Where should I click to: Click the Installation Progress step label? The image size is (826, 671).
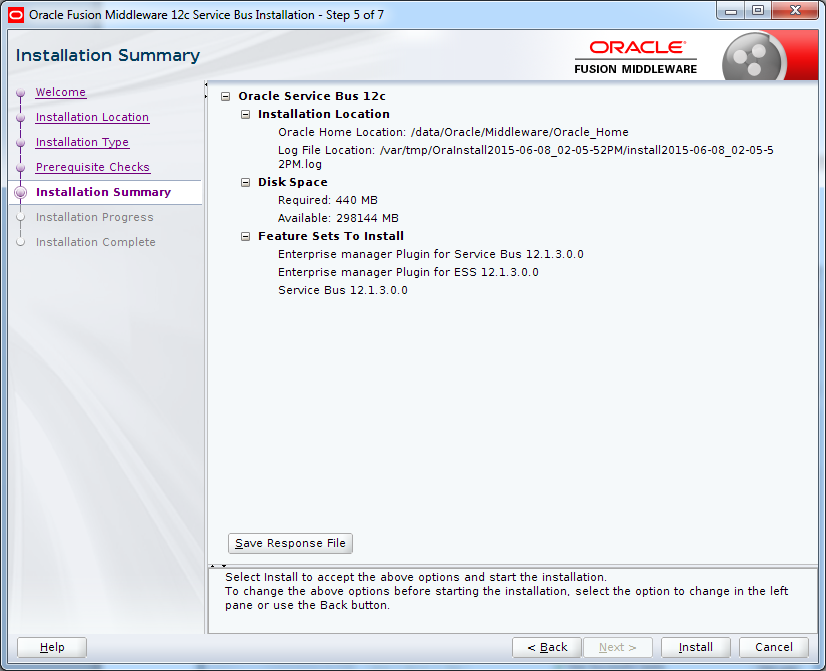click(x=95, y=217)
